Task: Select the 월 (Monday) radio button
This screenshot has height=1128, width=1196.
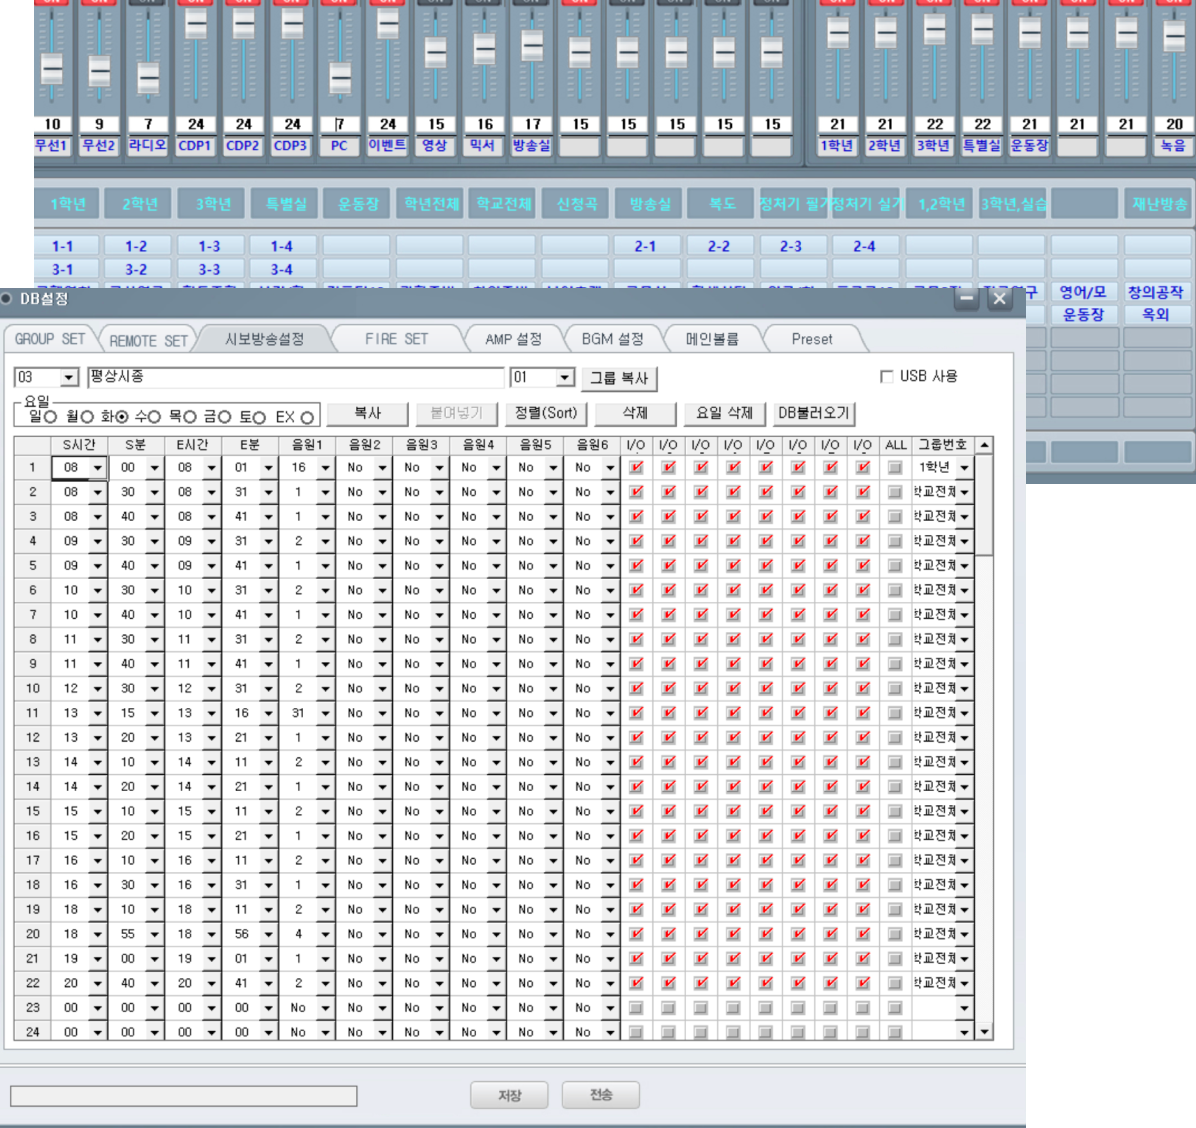Action: 87,417
